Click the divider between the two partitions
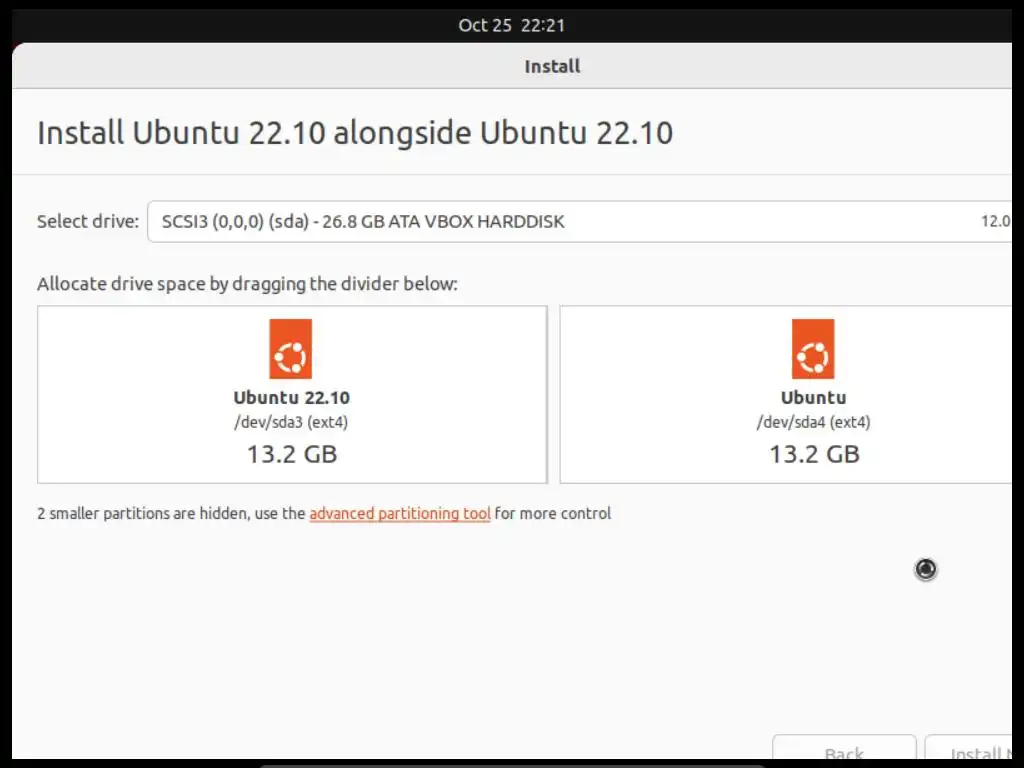The image size is (1024, 768). pos(553,394)
